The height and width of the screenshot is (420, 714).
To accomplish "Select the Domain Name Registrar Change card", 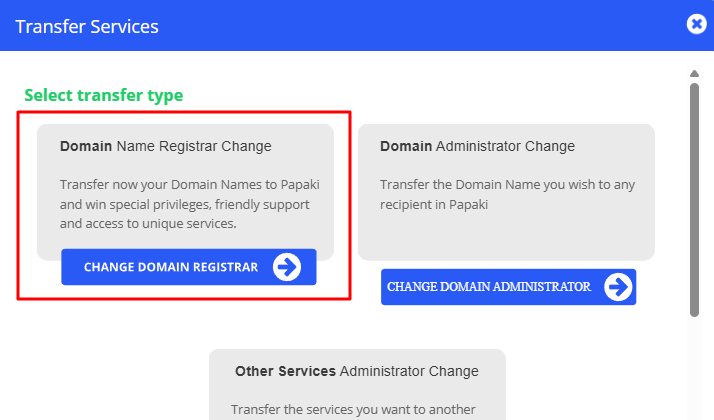I will tap(186, 191).
